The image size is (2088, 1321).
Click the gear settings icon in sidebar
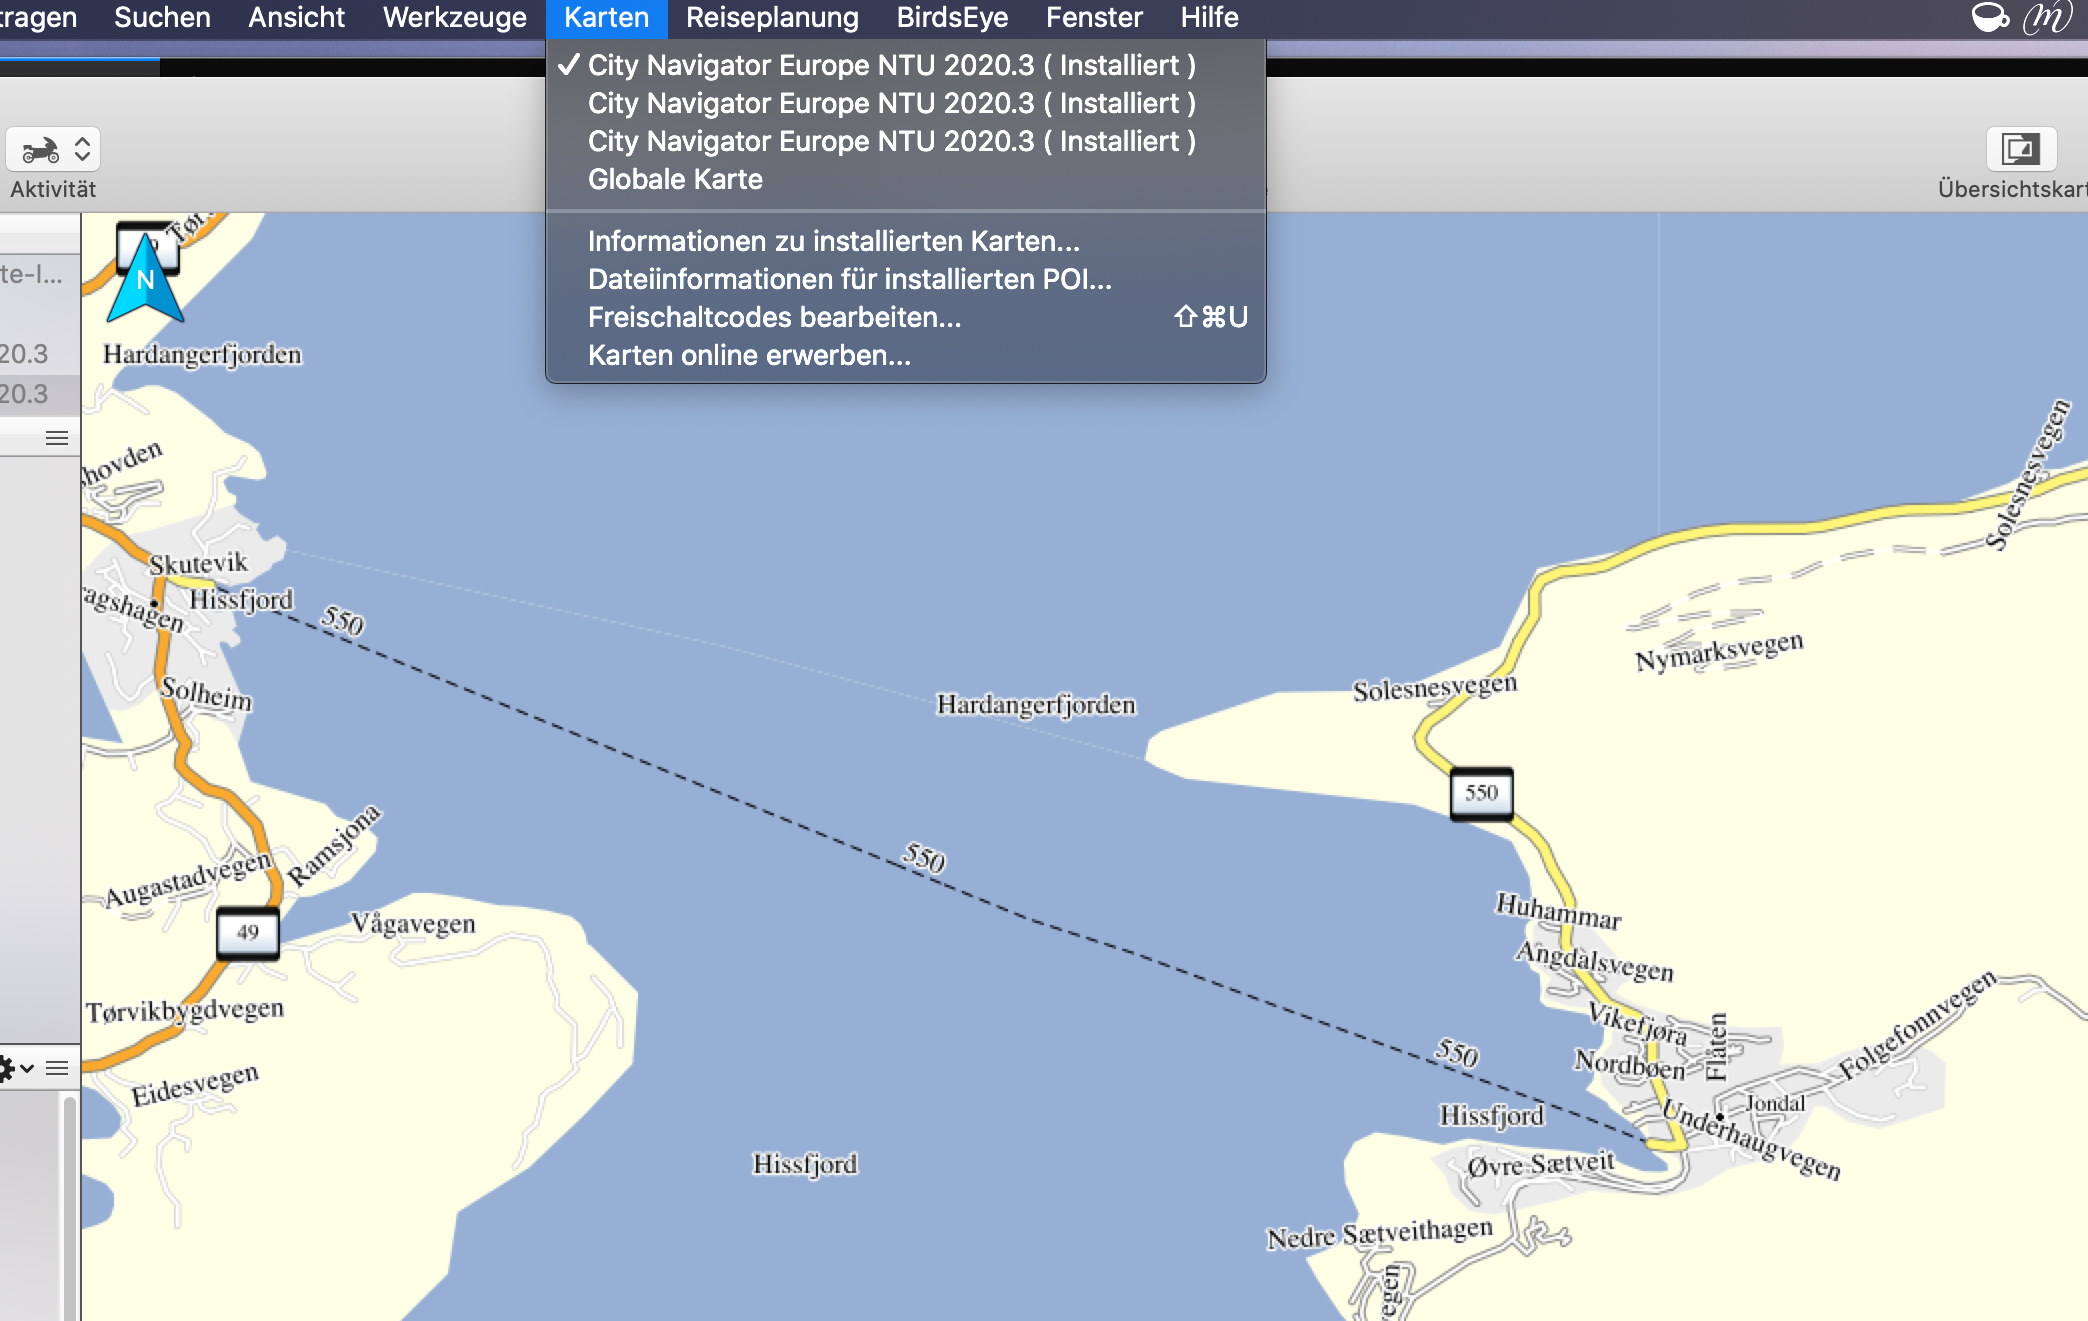tap(6, 1068)
